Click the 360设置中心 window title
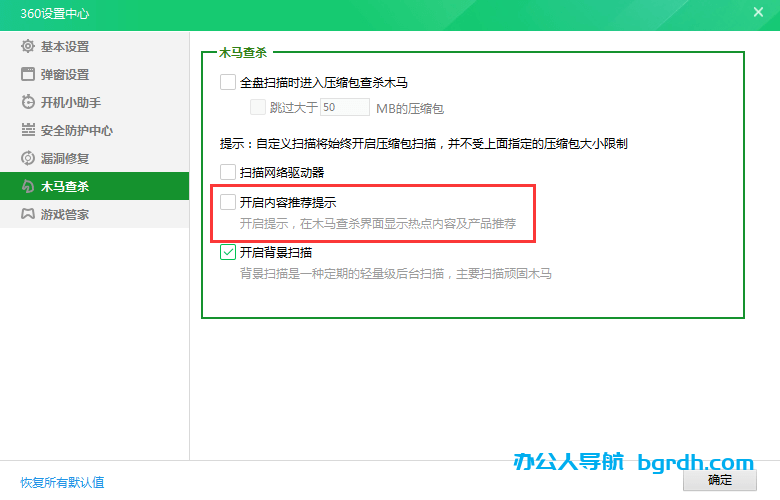The width and height of the screenshot is (780, 500). point(55,13)
